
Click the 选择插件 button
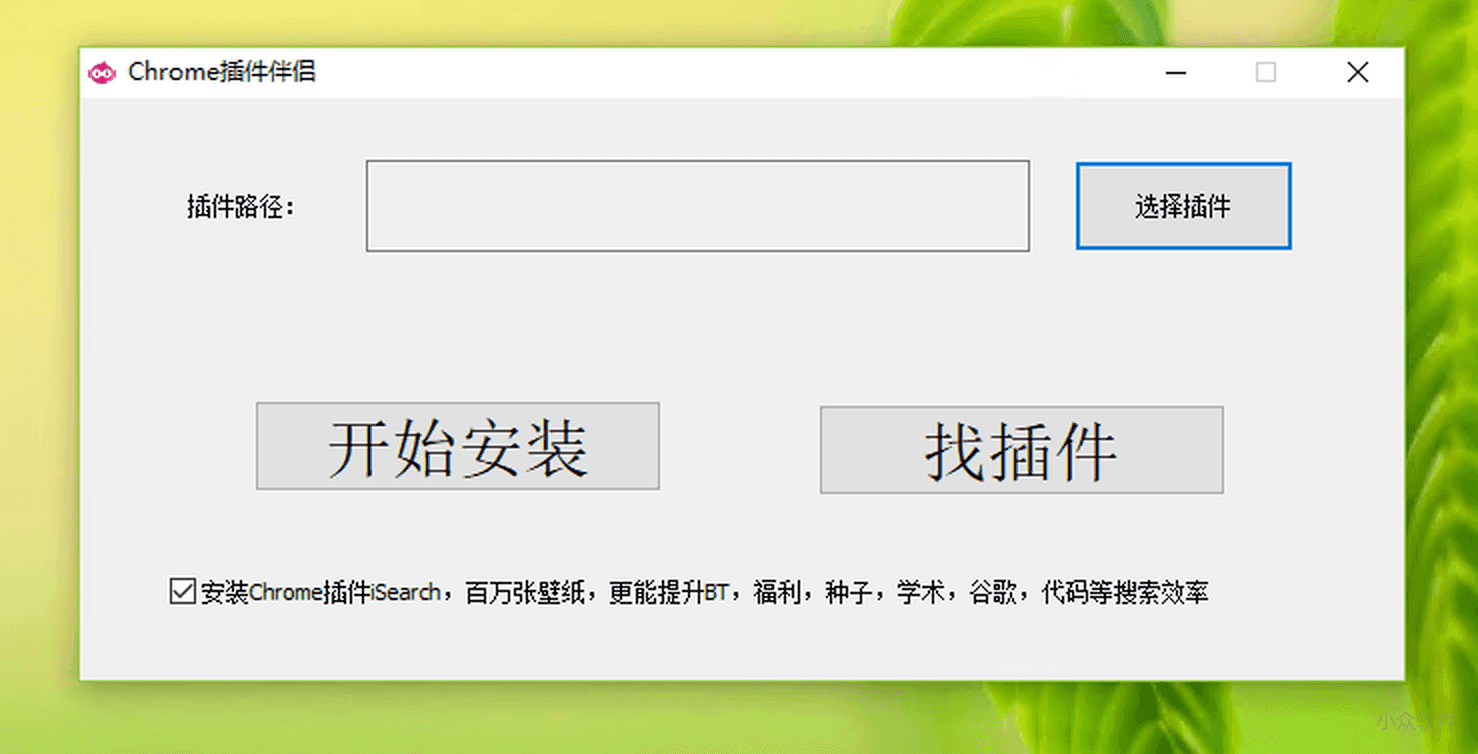click(x=1183, y=206)
